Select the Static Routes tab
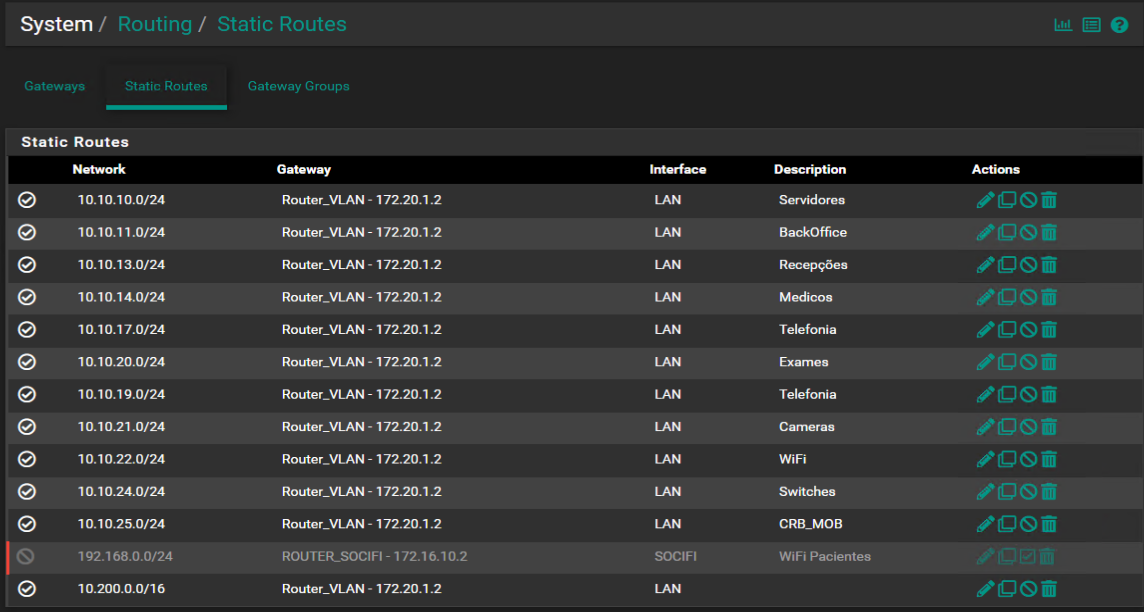The width and height of the screenshot is (1144, 612). [x=166, y=86]
